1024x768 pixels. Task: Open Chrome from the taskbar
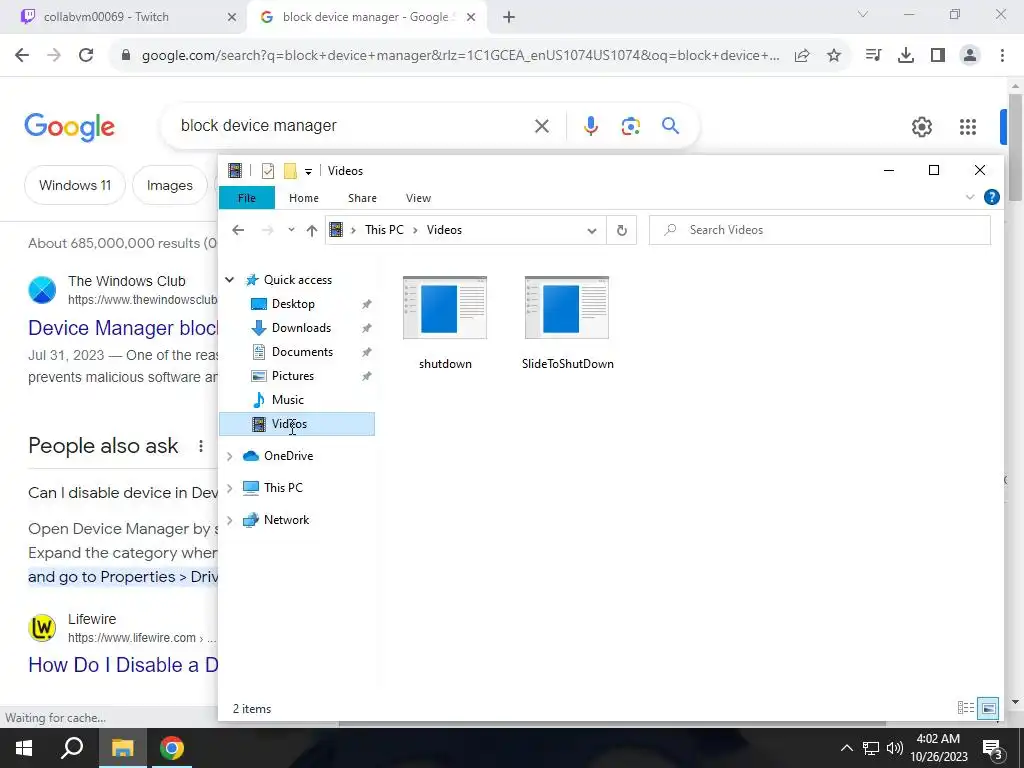click(x=172, y=748)
